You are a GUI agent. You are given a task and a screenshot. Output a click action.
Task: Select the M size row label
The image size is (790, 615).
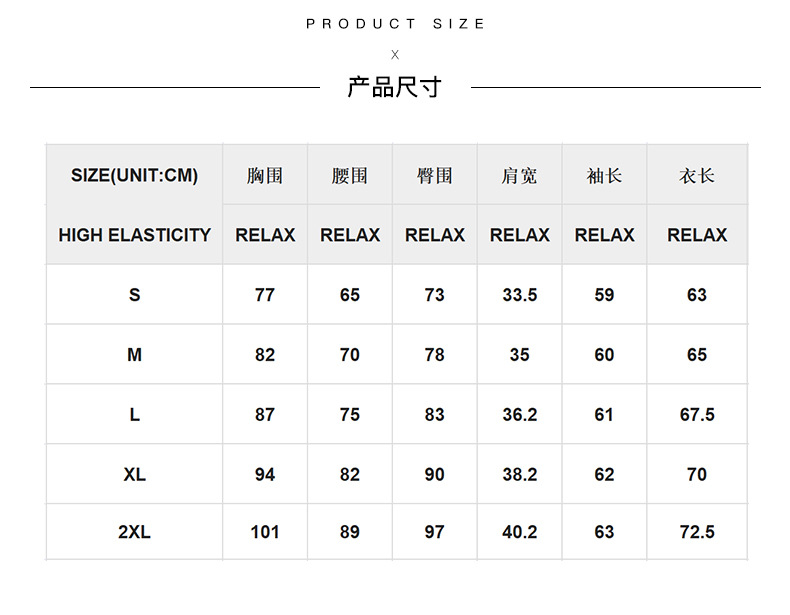[135, 354]
